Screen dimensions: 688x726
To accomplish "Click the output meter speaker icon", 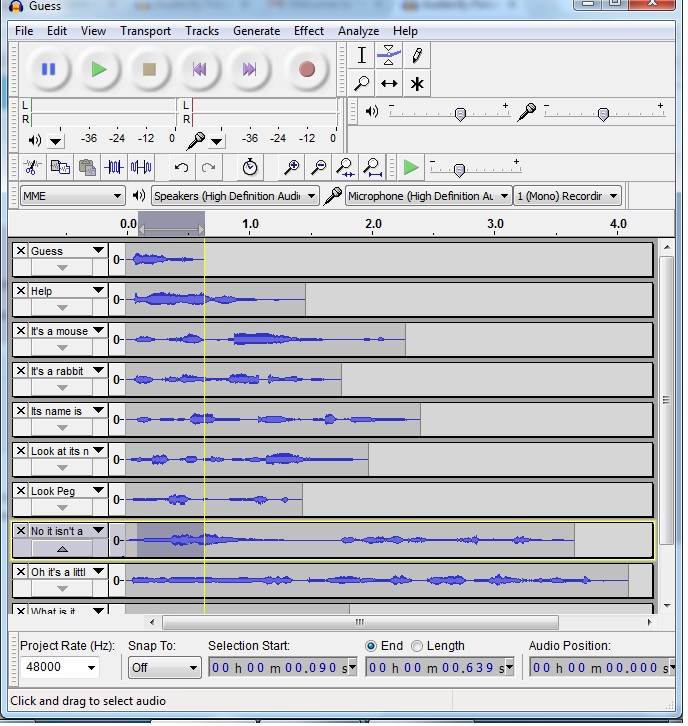I will tap(35, 140).
